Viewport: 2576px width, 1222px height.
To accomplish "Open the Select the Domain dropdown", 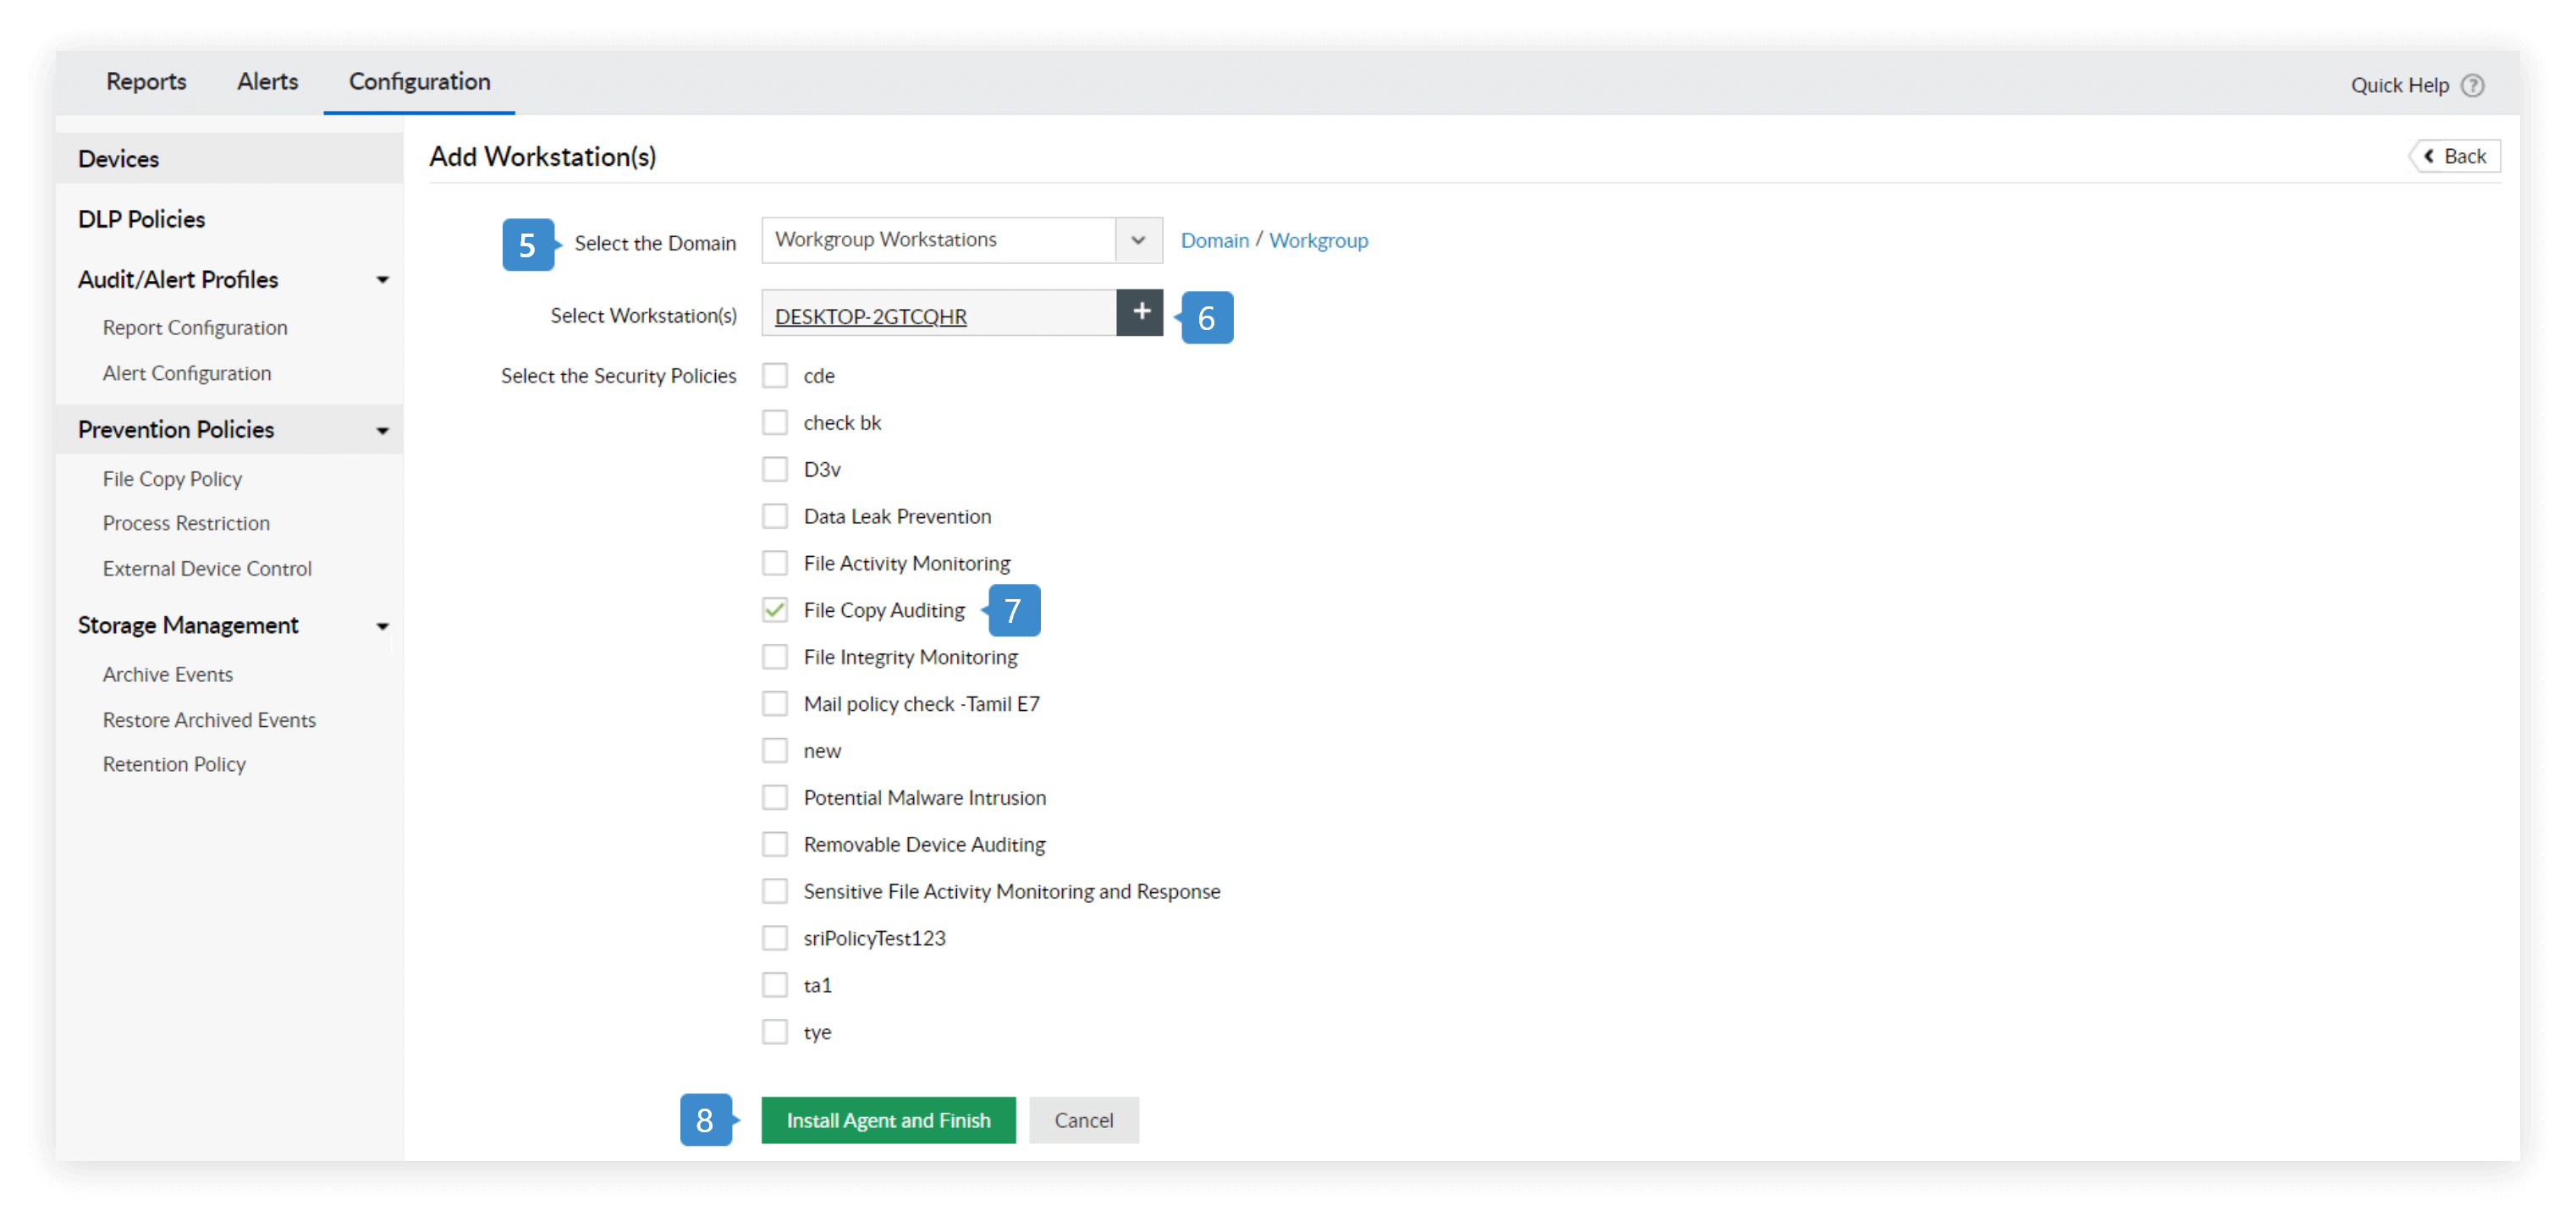I will tap(1138, 240).
